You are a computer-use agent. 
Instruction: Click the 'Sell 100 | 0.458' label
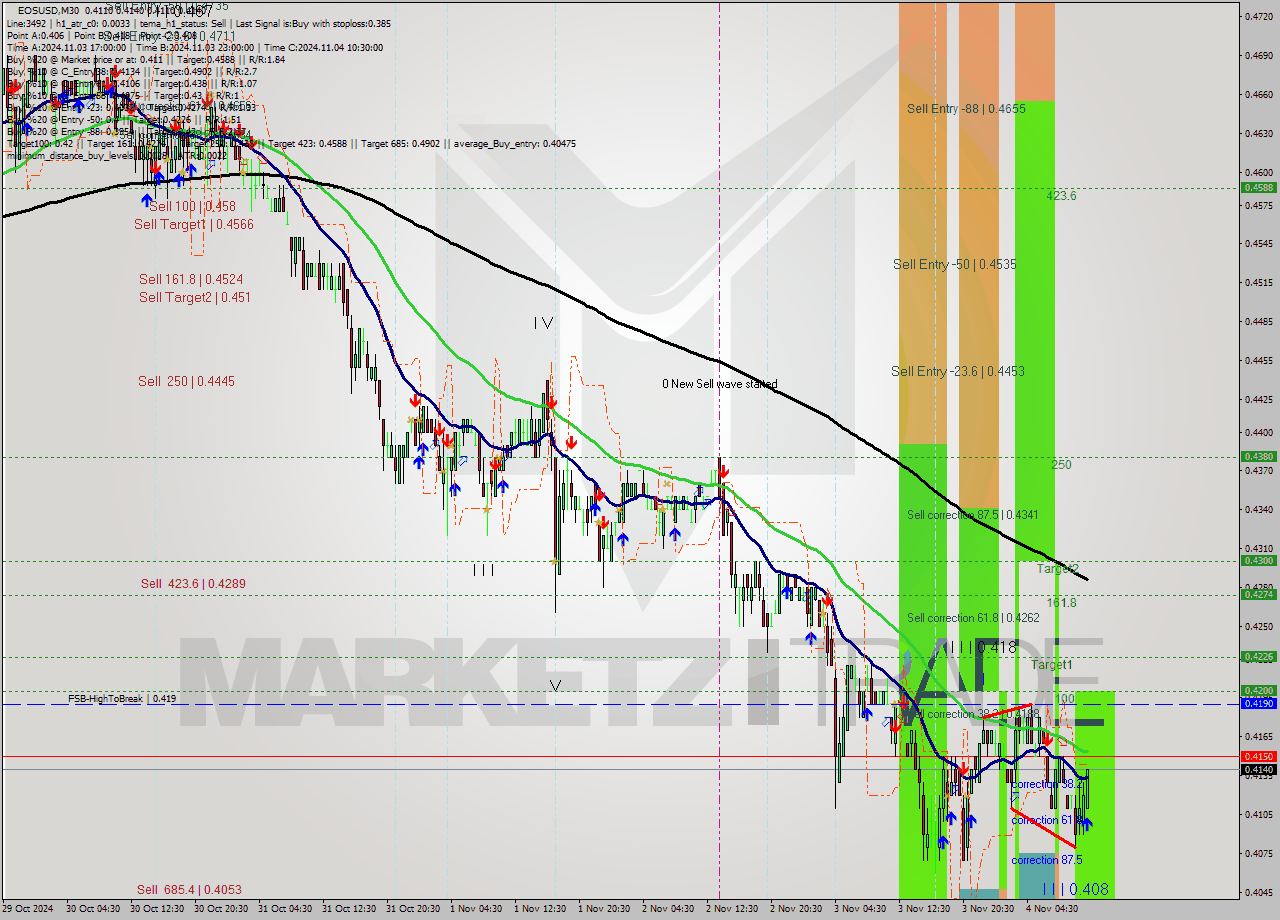(192, 206)
